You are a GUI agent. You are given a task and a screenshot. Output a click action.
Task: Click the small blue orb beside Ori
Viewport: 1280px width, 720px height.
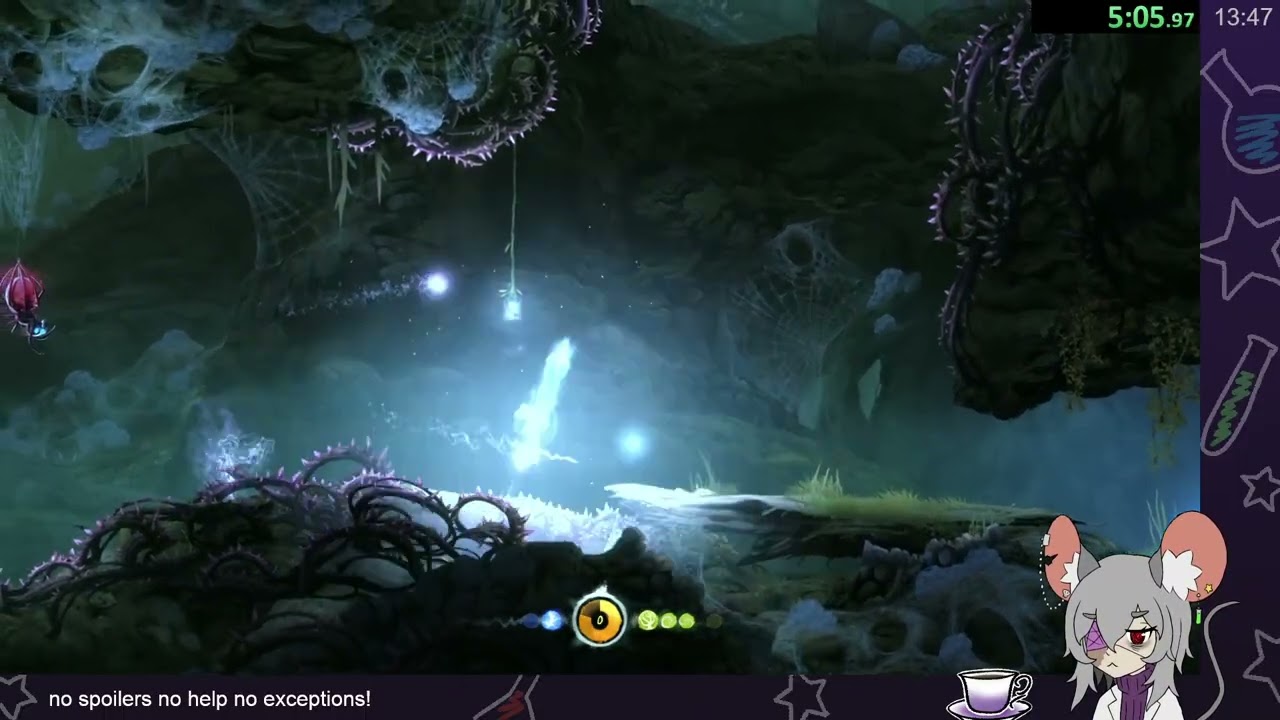tap(630, 443)
